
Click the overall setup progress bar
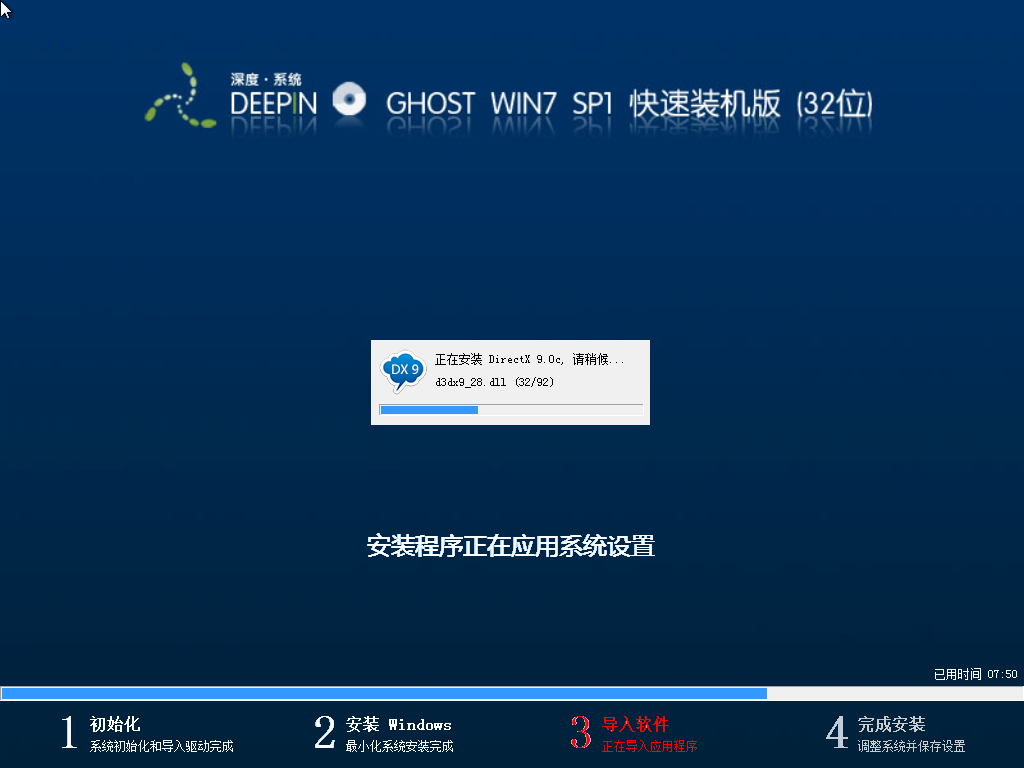(512, 694)
